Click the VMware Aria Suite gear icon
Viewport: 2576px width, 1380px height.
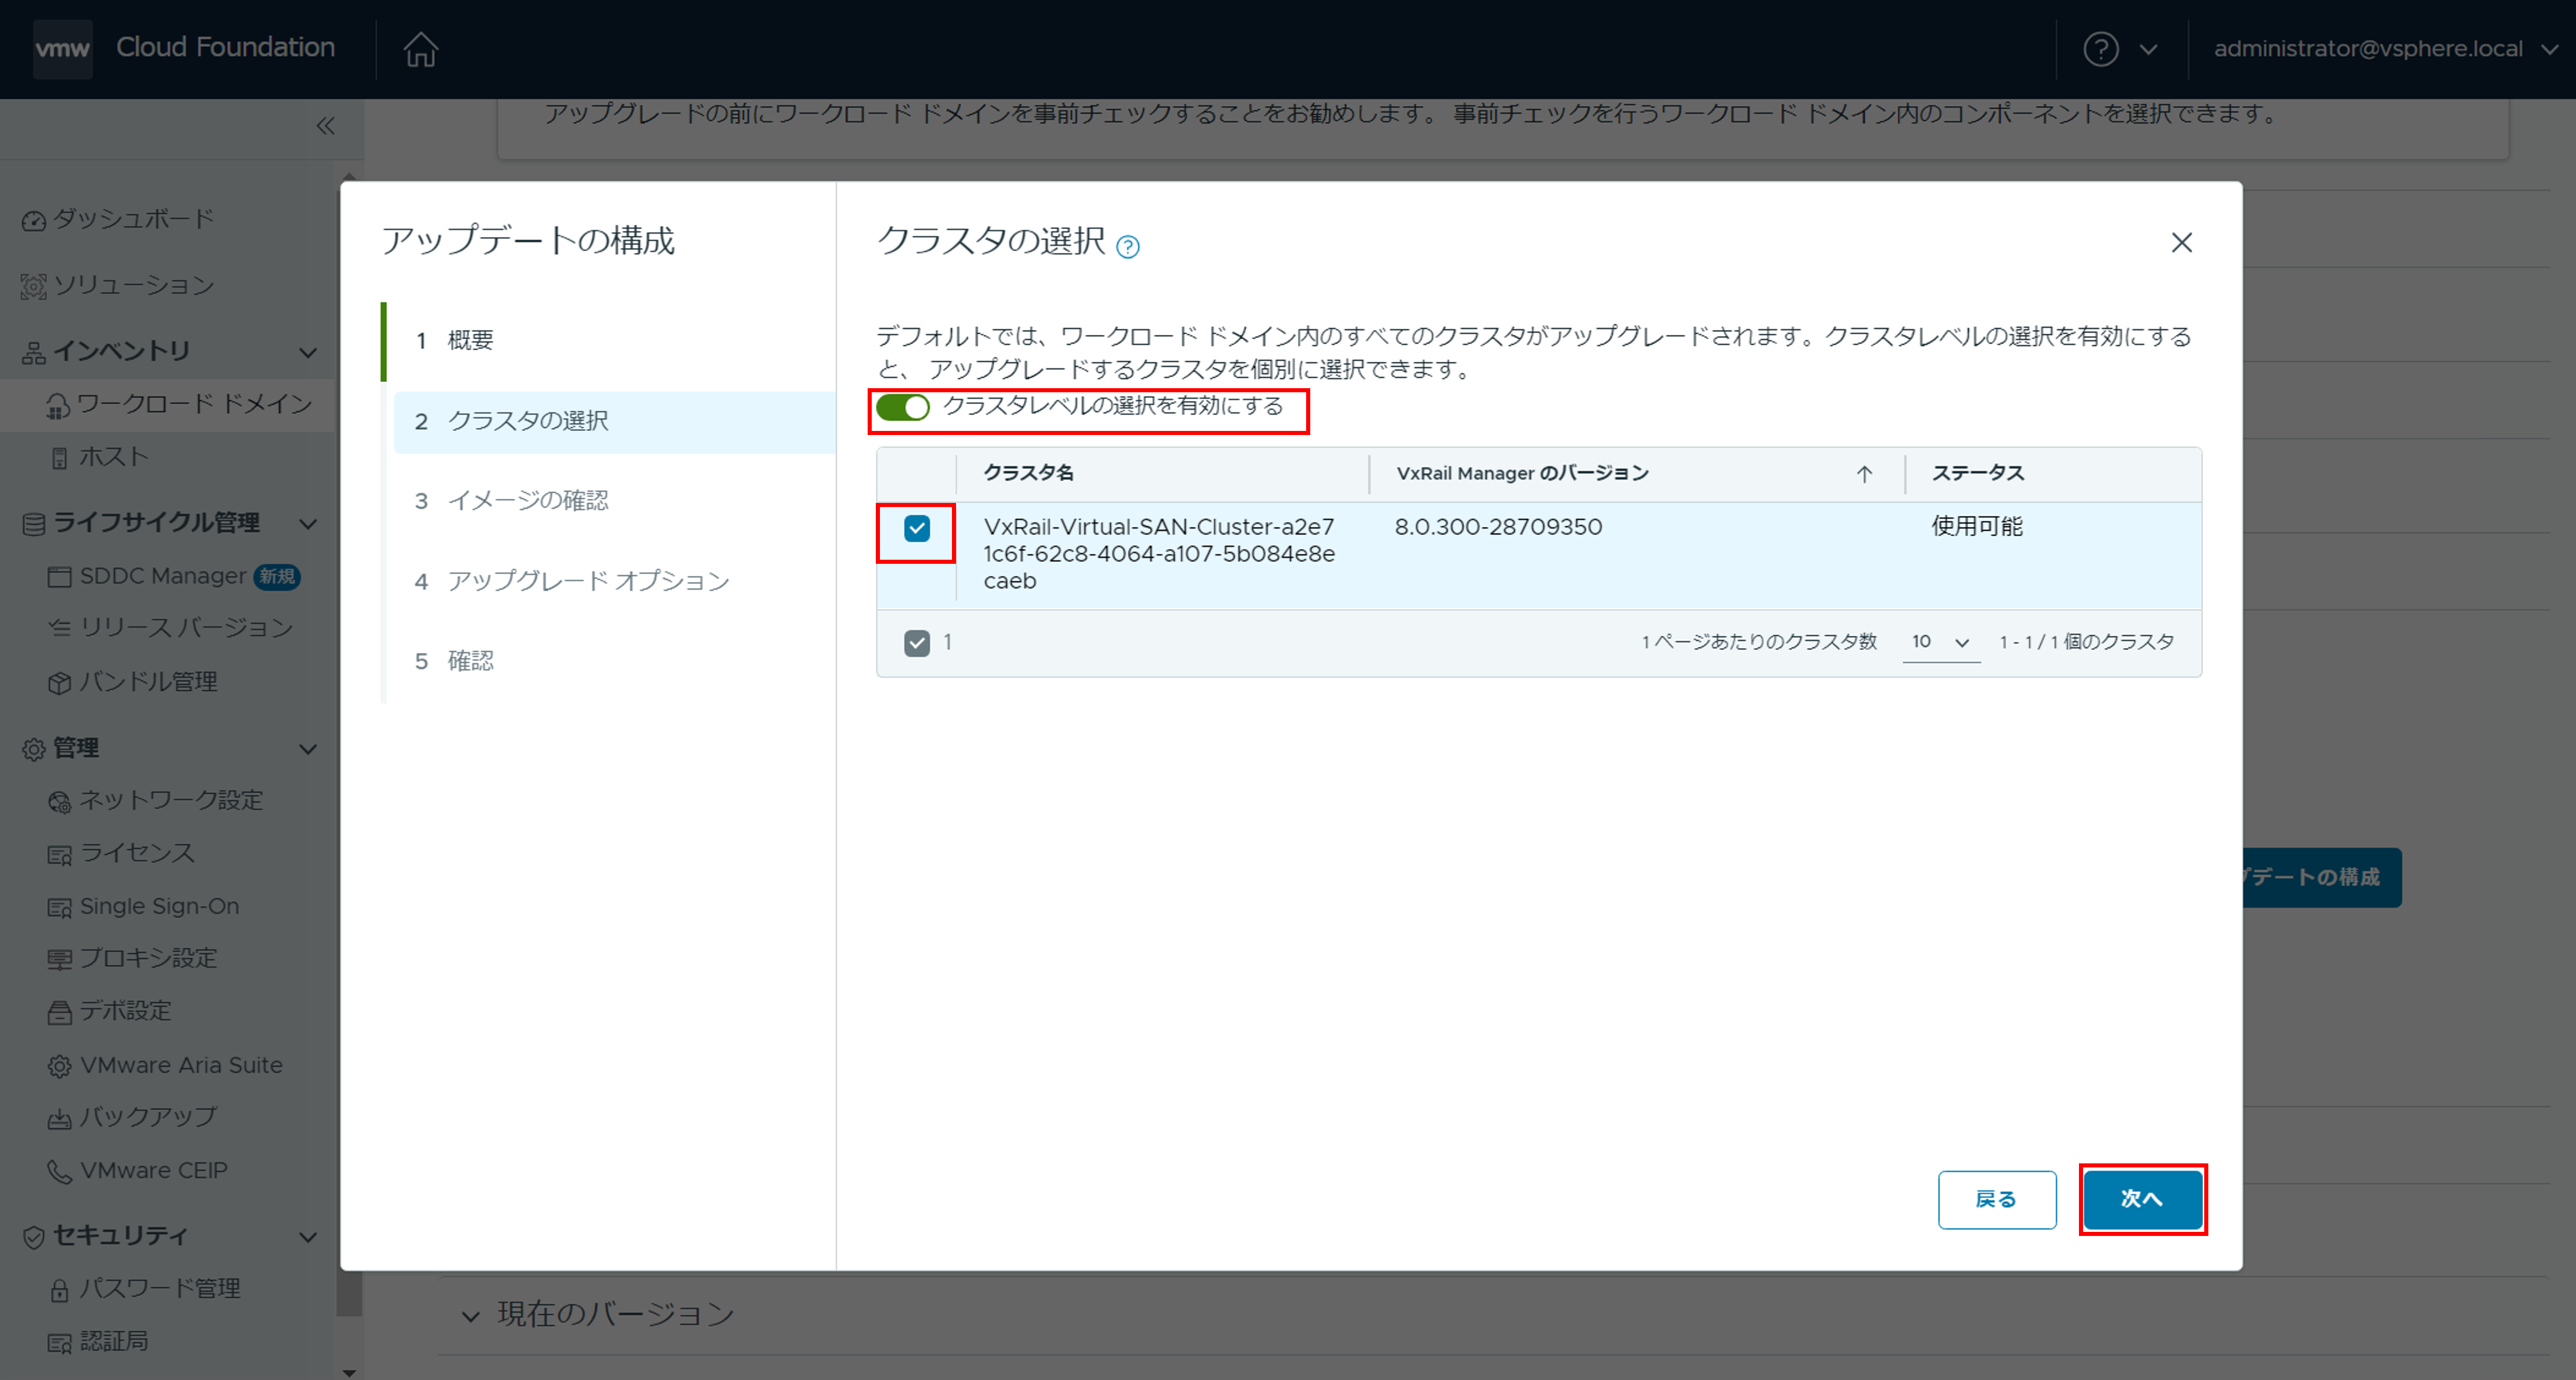tap(59, 1066)
